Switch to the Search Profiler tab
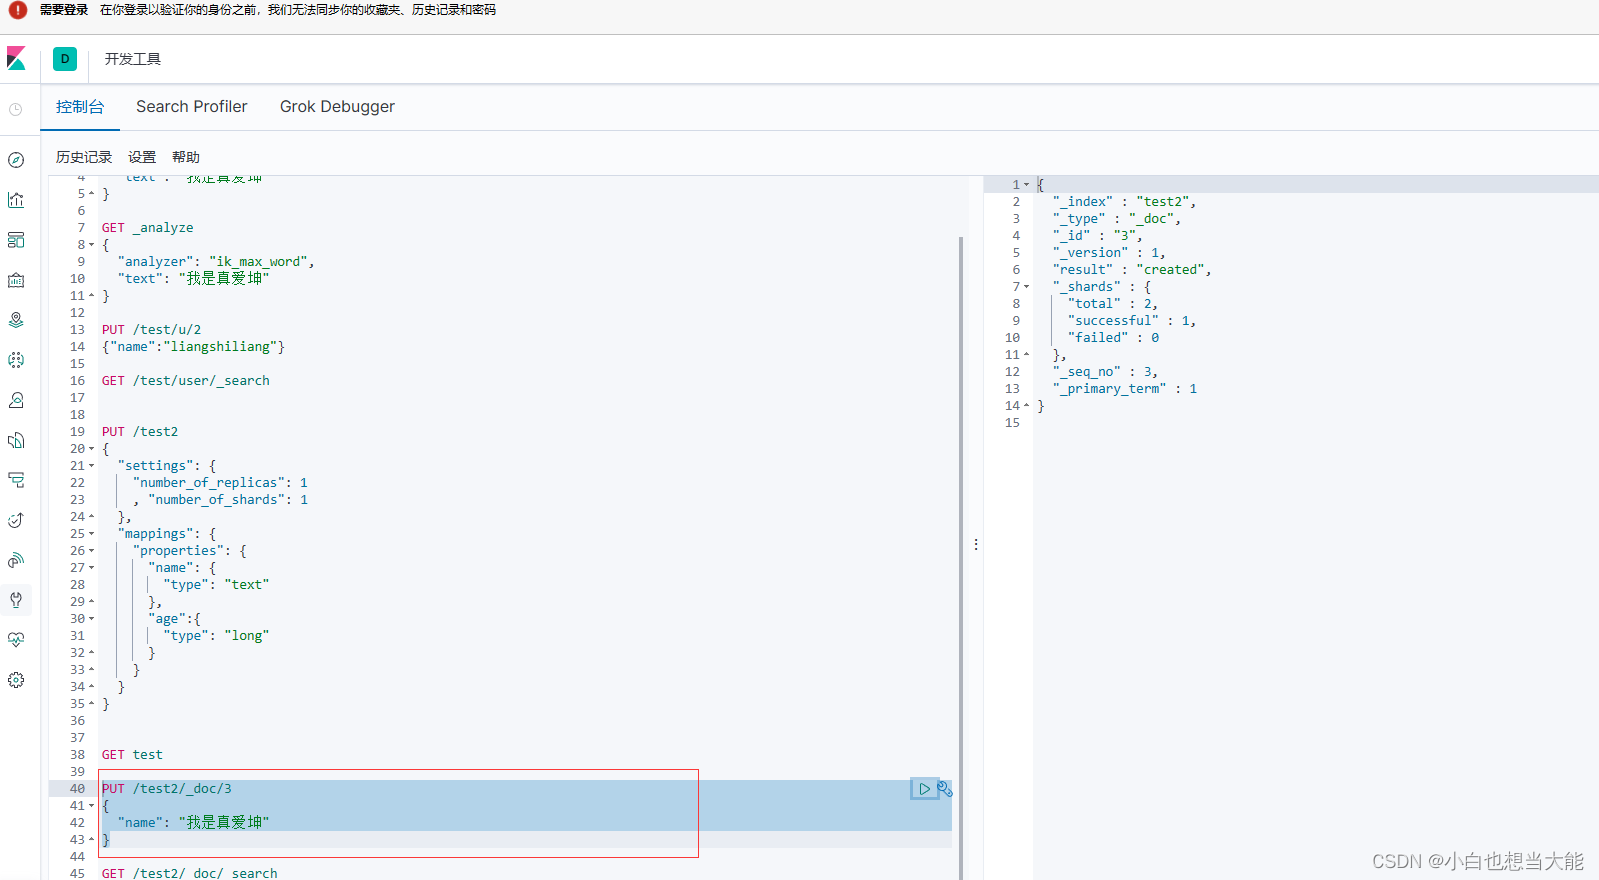The image size is (1599, 880). 192,107
